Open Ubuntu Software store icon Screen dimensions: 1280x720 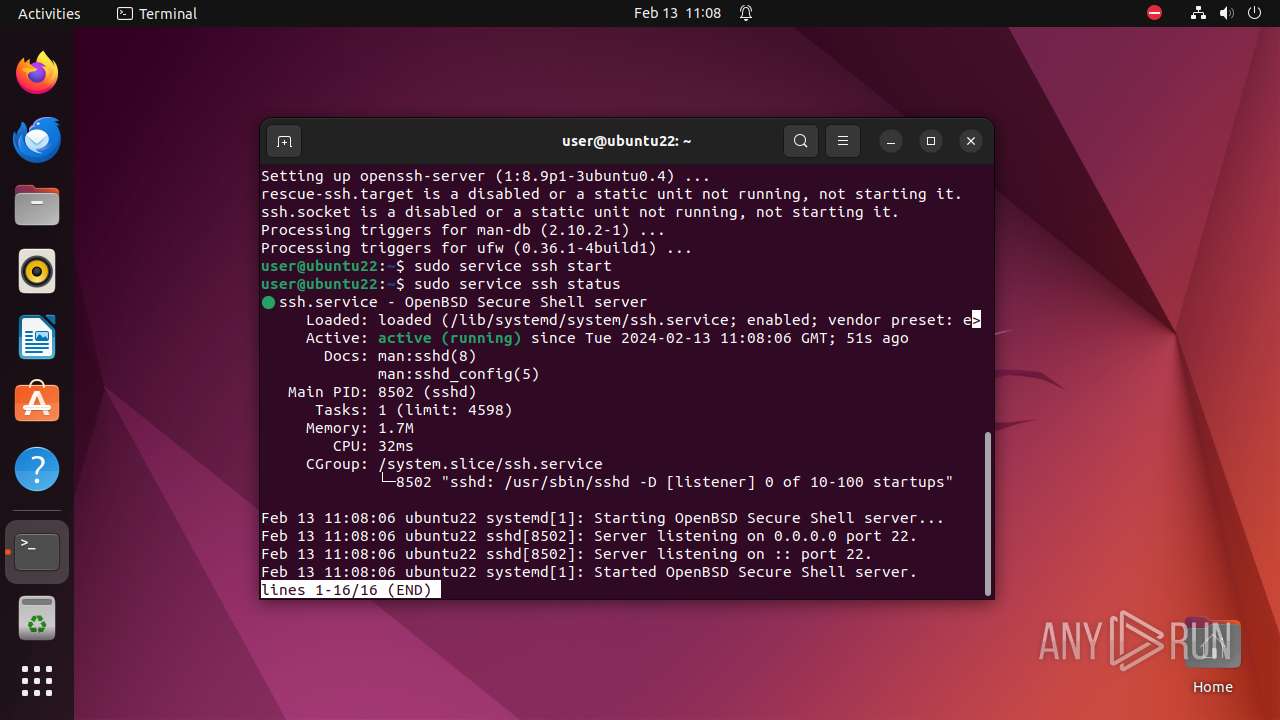click(x=37, y=403)
